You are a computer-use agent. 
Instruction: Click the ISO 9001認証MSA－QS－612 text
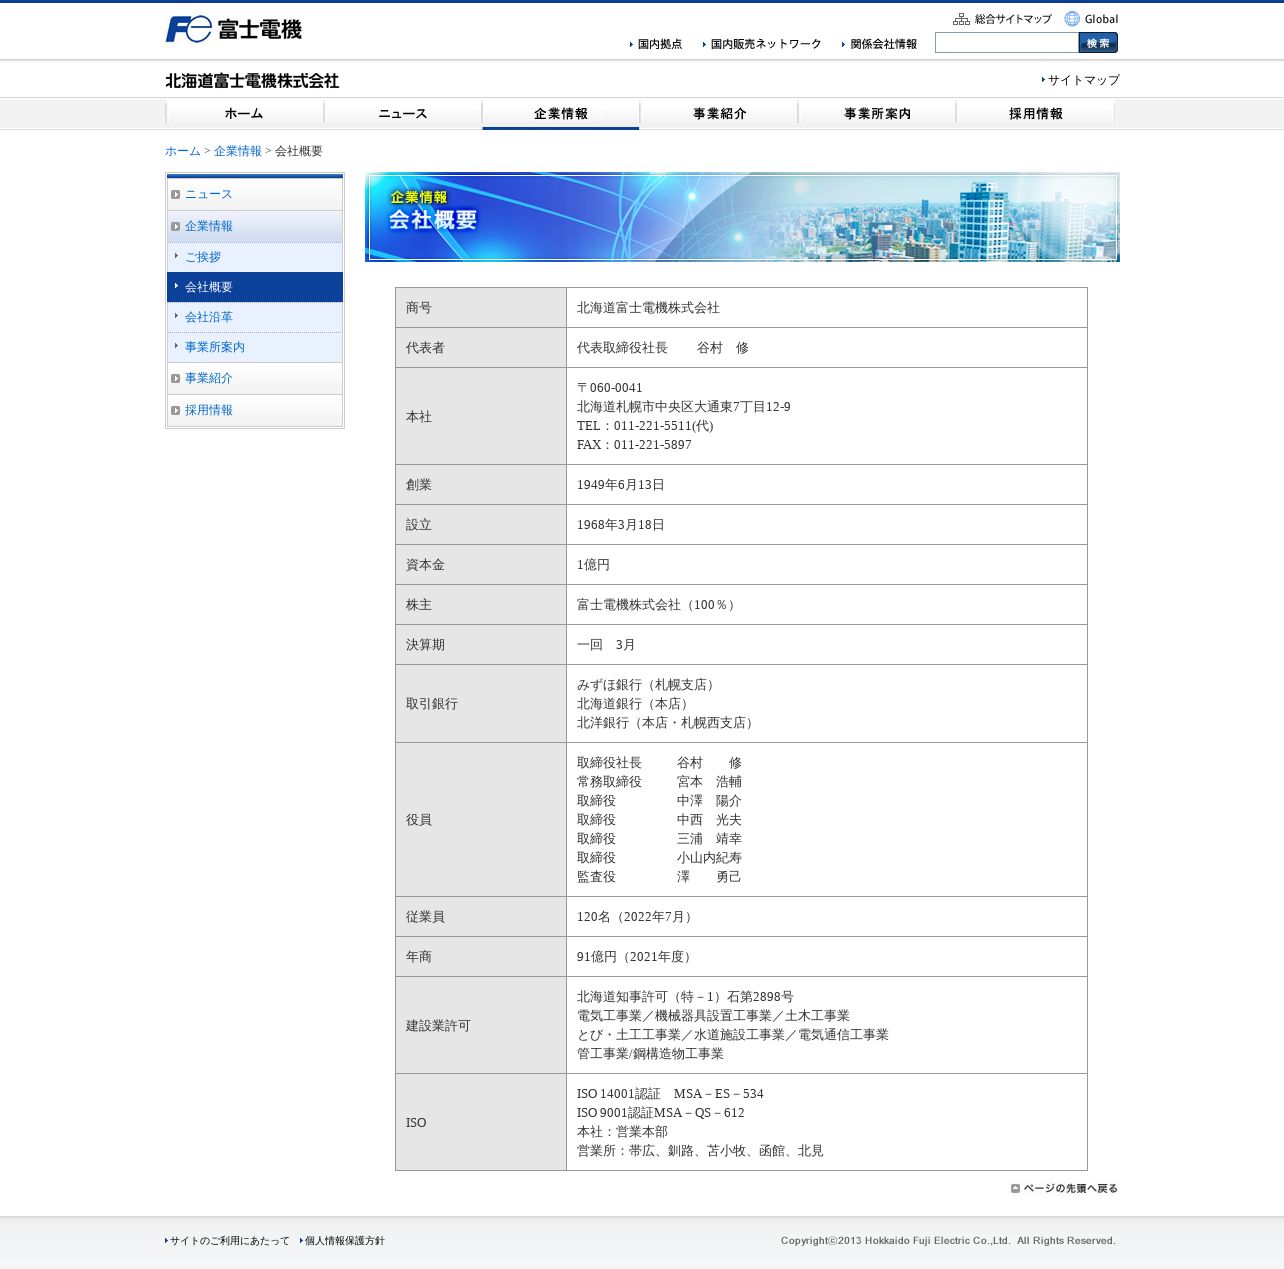660,1113
